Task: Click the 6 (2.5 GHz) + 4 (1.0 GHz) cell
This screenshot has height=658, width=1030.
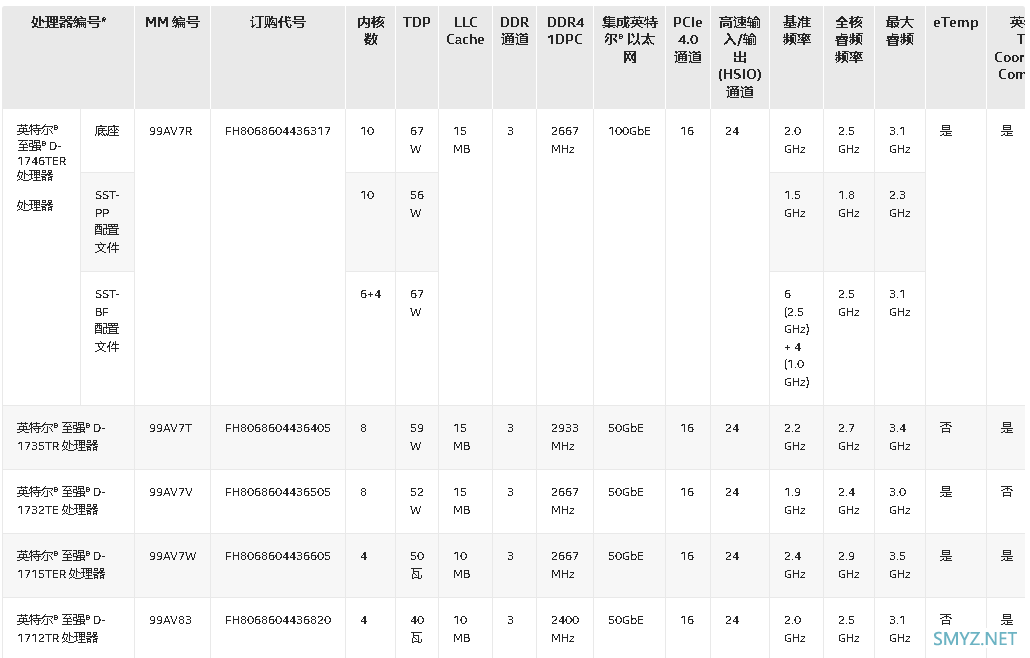Action: [796, 338]
